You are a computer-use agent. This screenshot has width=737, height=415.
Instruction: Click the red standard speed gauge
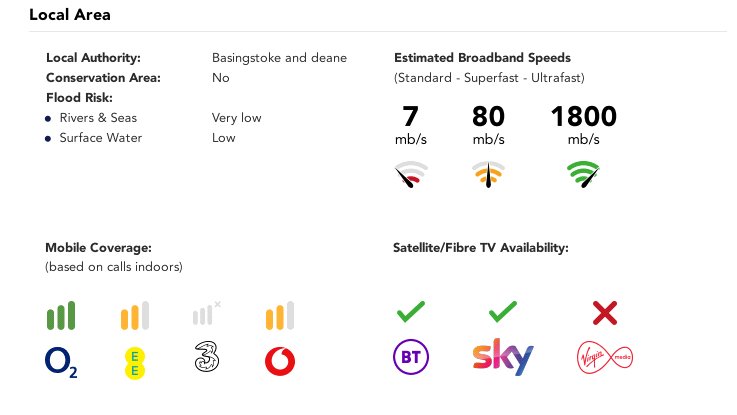coord(411,174)
